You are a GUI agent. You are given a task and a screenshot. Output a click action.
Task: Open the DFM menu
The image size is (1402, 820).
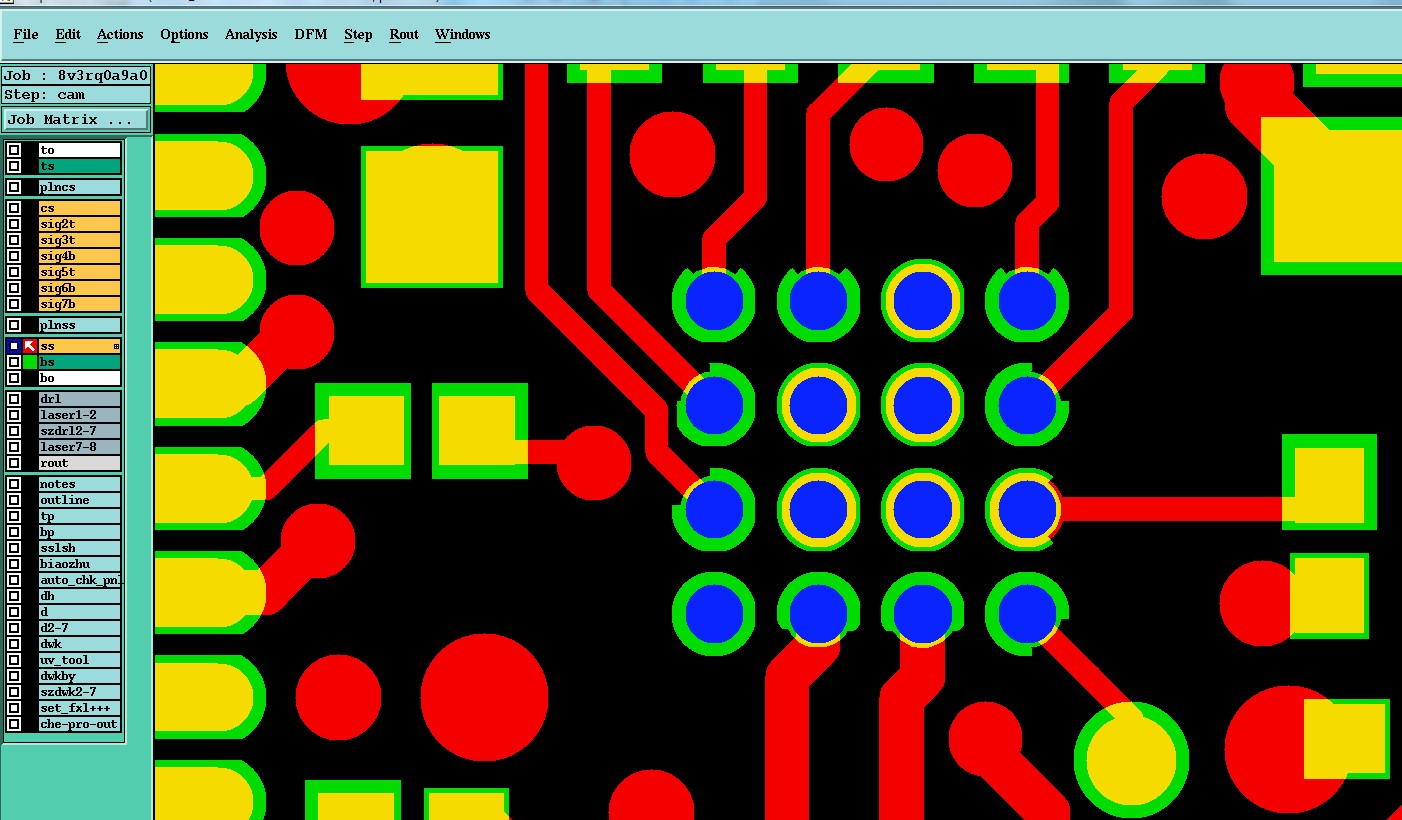point(311,34)
